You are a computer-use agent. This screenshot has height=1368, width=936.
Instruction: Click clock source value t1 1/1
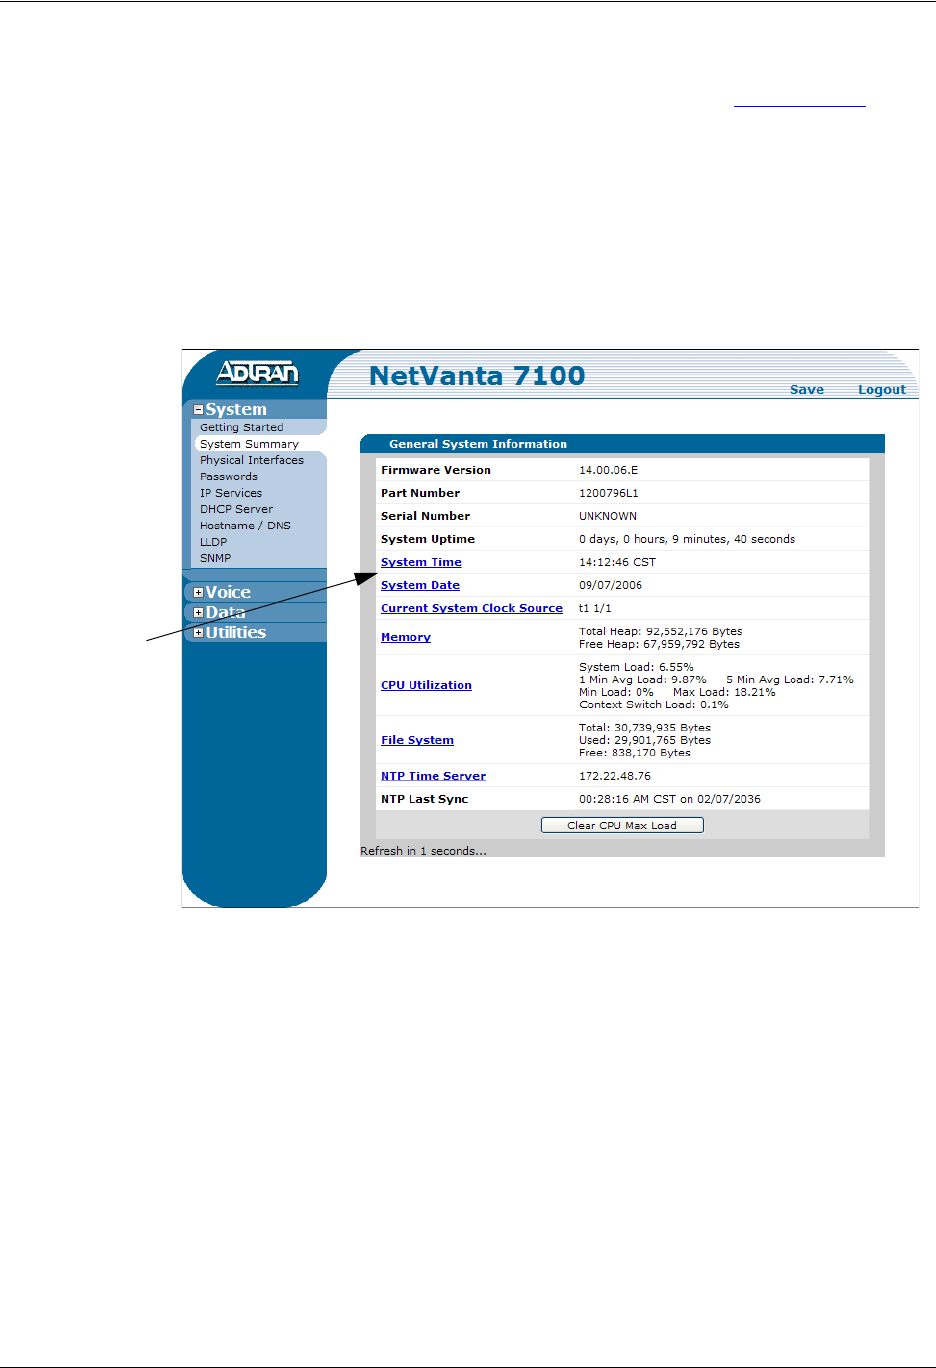(595, 608)
